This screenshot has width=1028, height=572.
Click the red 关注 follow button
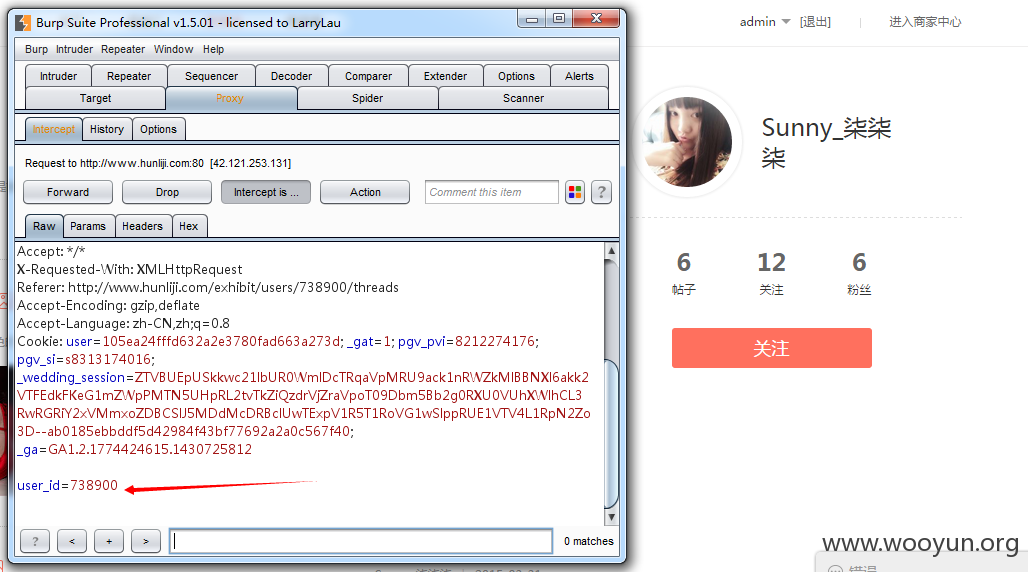[772, 348]
